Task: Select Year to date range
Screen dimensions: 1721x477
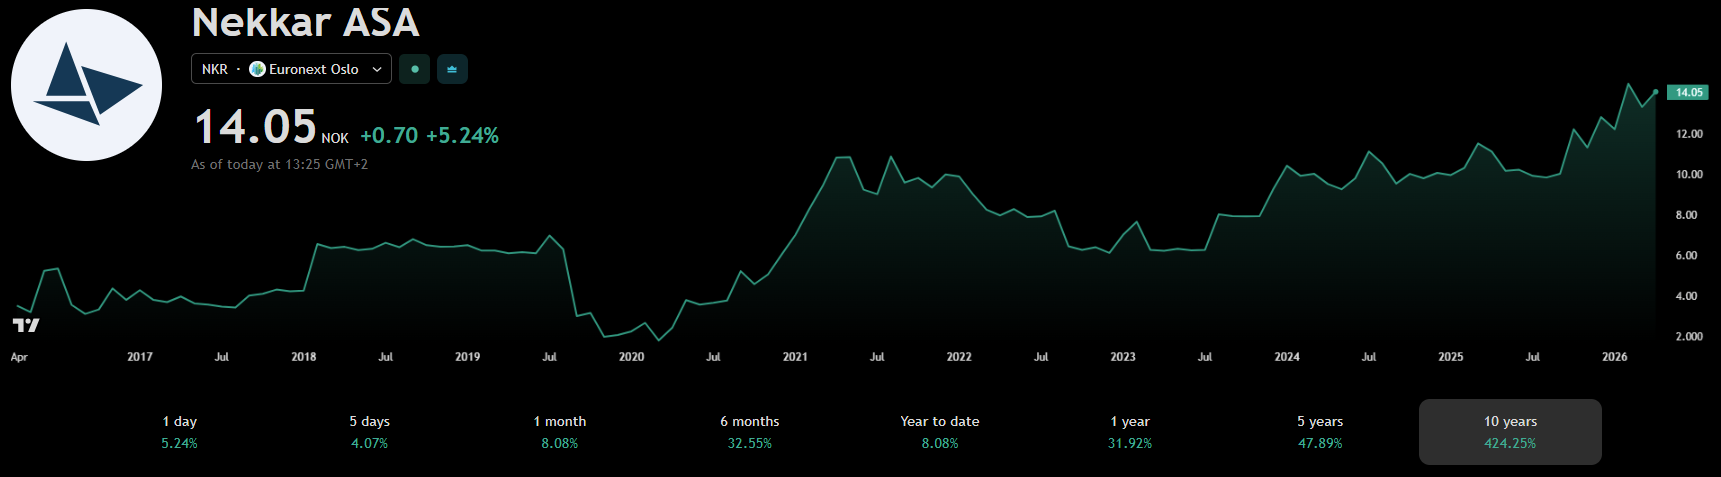Action: (x=940, y=432)
